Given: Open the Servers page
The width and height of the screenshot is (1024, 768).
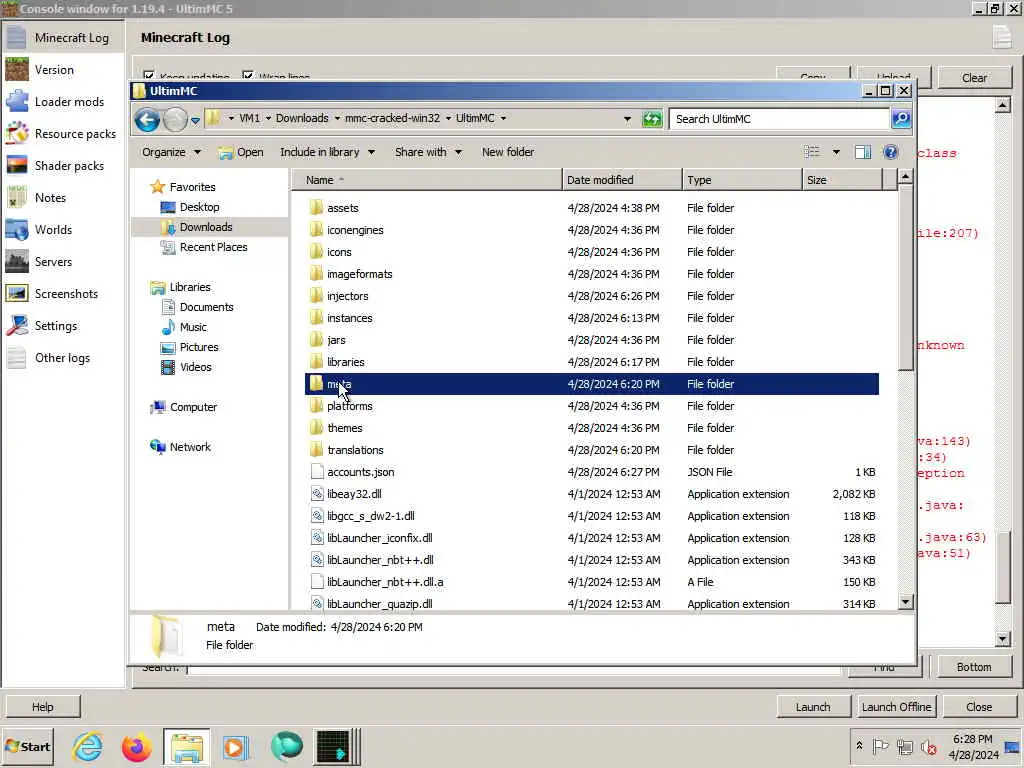Looking at the screenshot, I should [x=62, y=262].
